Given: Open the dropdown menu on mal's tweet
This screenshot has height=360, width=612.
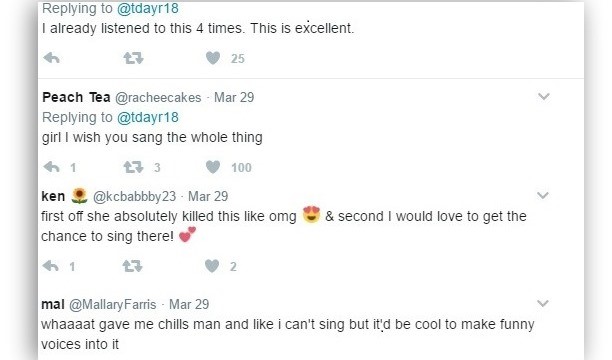Looking at the screenshot, I should tap(543, 303).
